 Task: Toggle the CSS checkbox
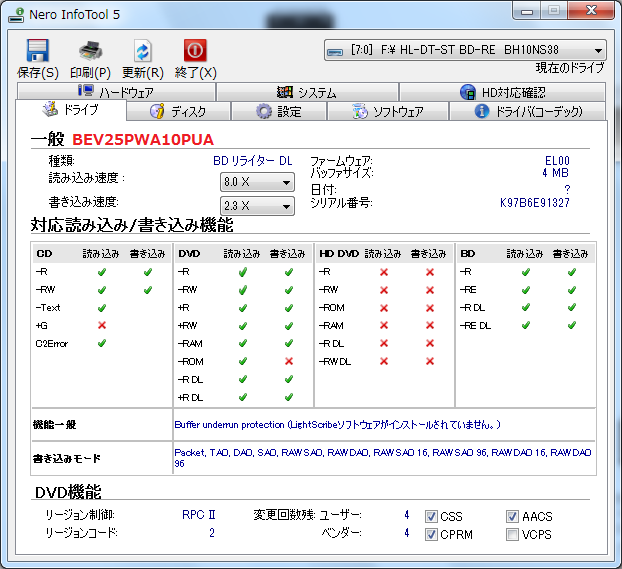tap(431, 517)
